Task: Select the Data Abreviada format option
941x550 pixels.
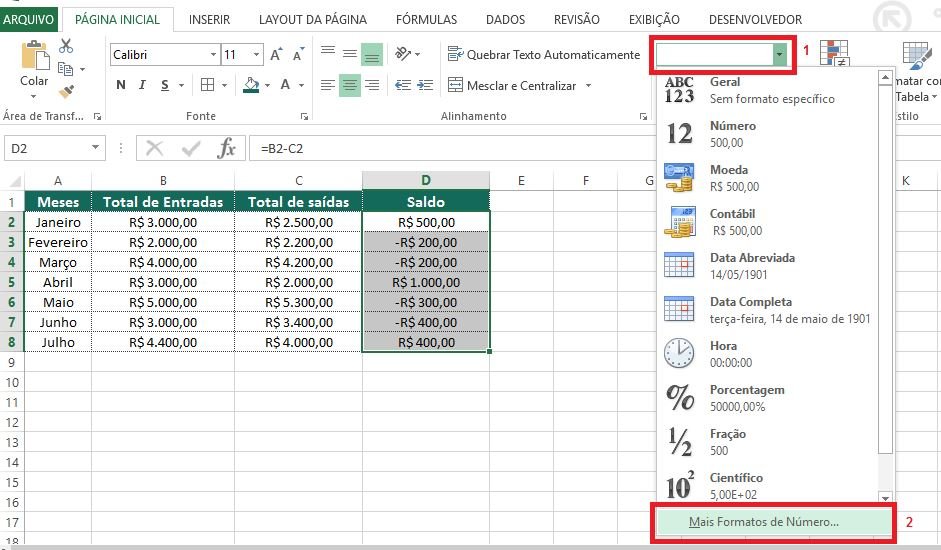Action: click(x=752, y=265)
